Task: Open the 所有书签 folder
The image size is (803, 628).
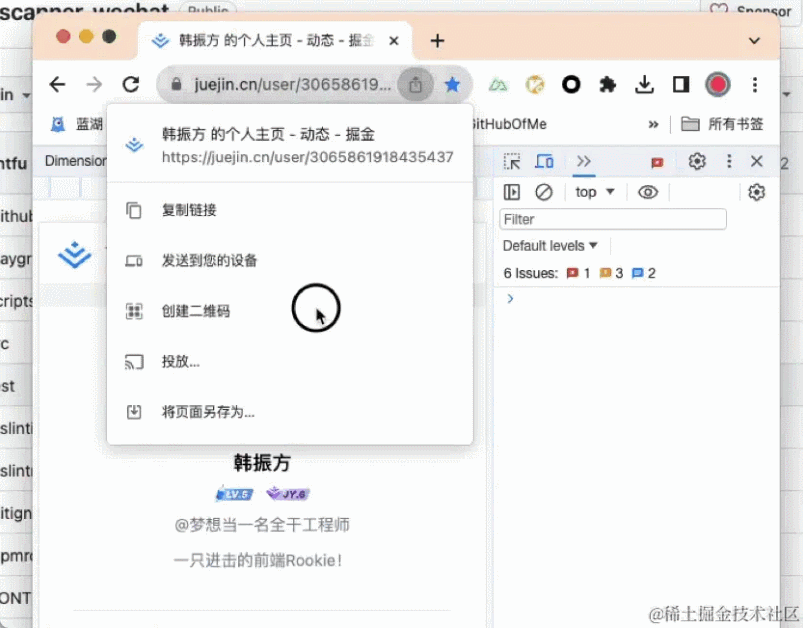Action: pos(722,124)
